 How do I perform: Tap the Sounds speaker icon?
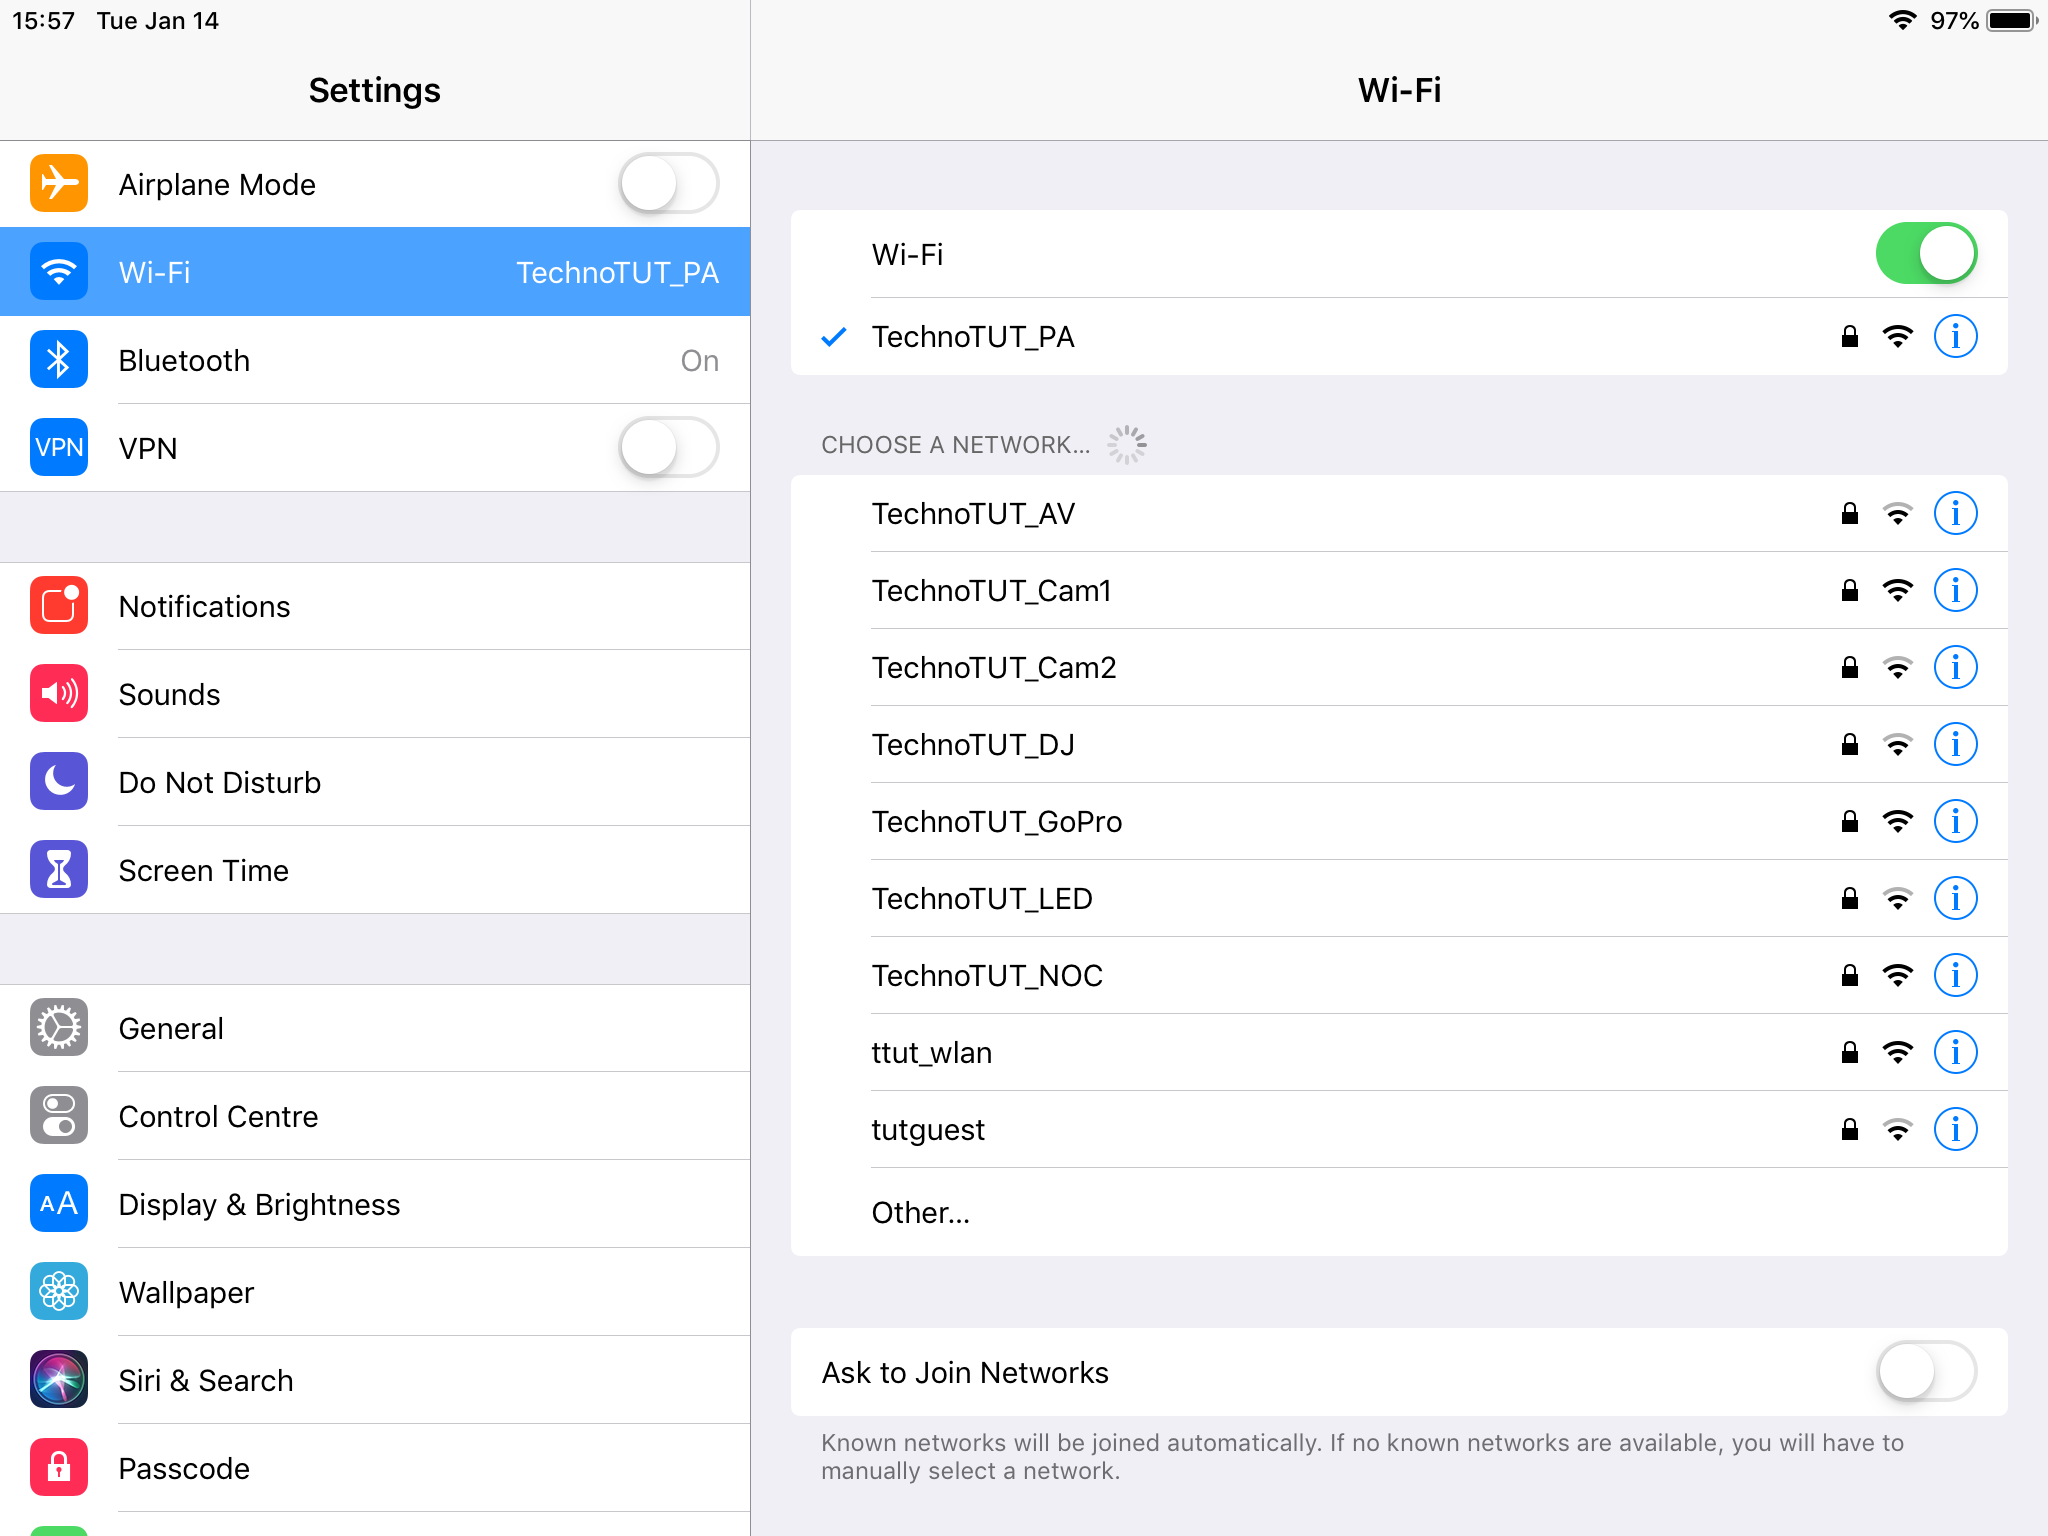(x=59, y=694)
